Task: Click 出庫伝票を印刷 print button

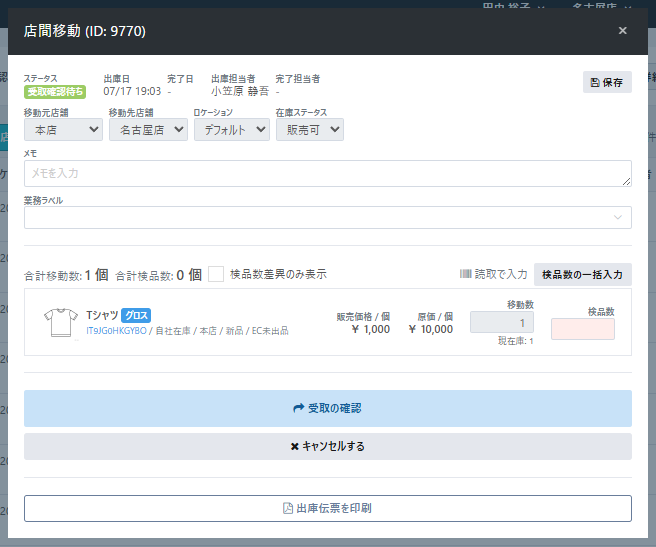Action: pyautogui.click(x=328, y=508)
